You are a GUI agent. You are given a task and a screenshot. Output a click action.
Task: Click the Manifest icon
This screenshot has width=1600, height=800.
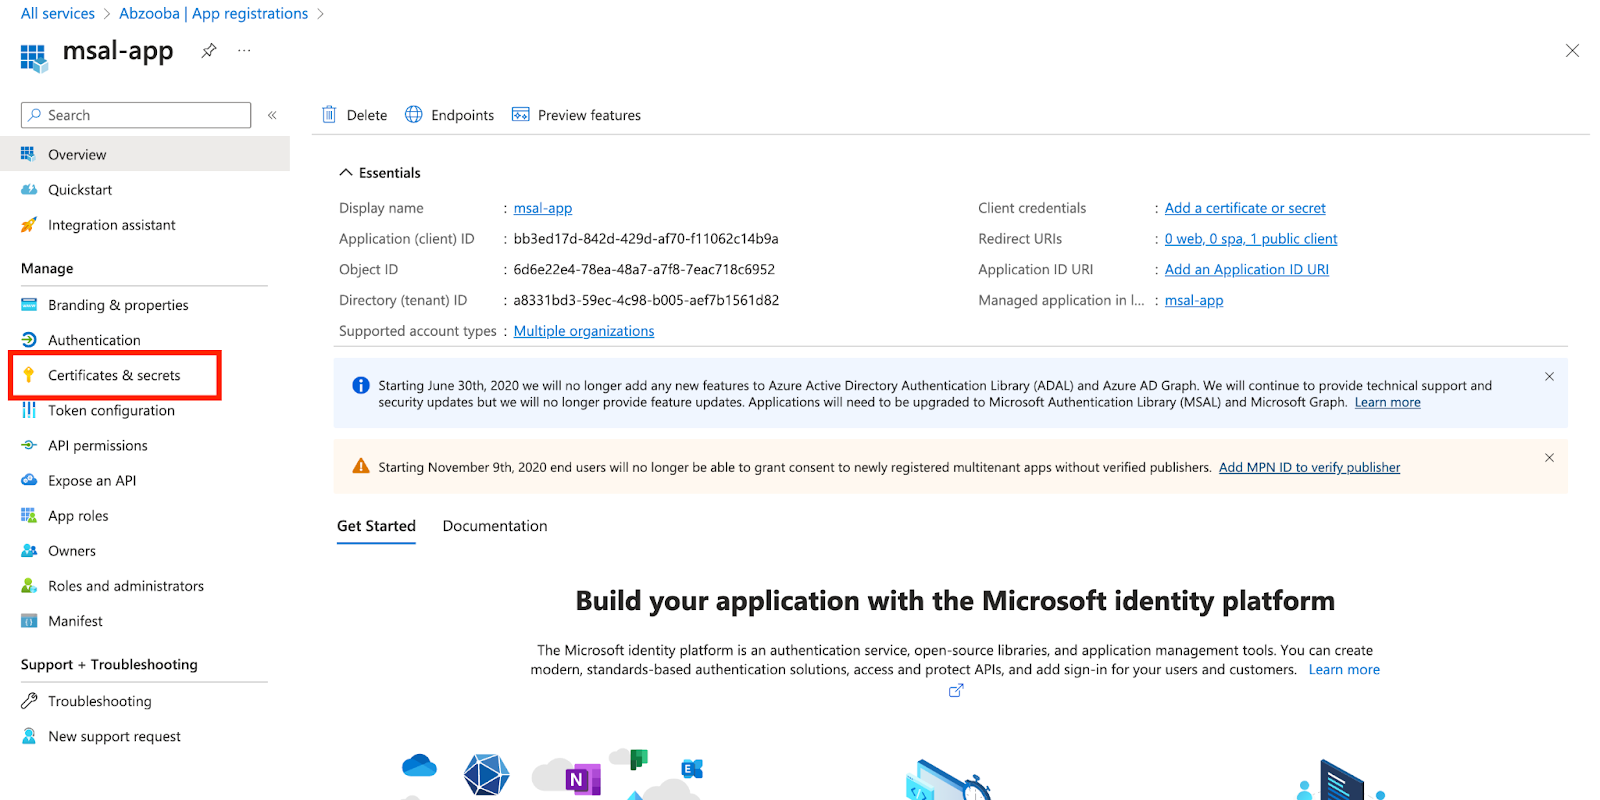[29, 621]
